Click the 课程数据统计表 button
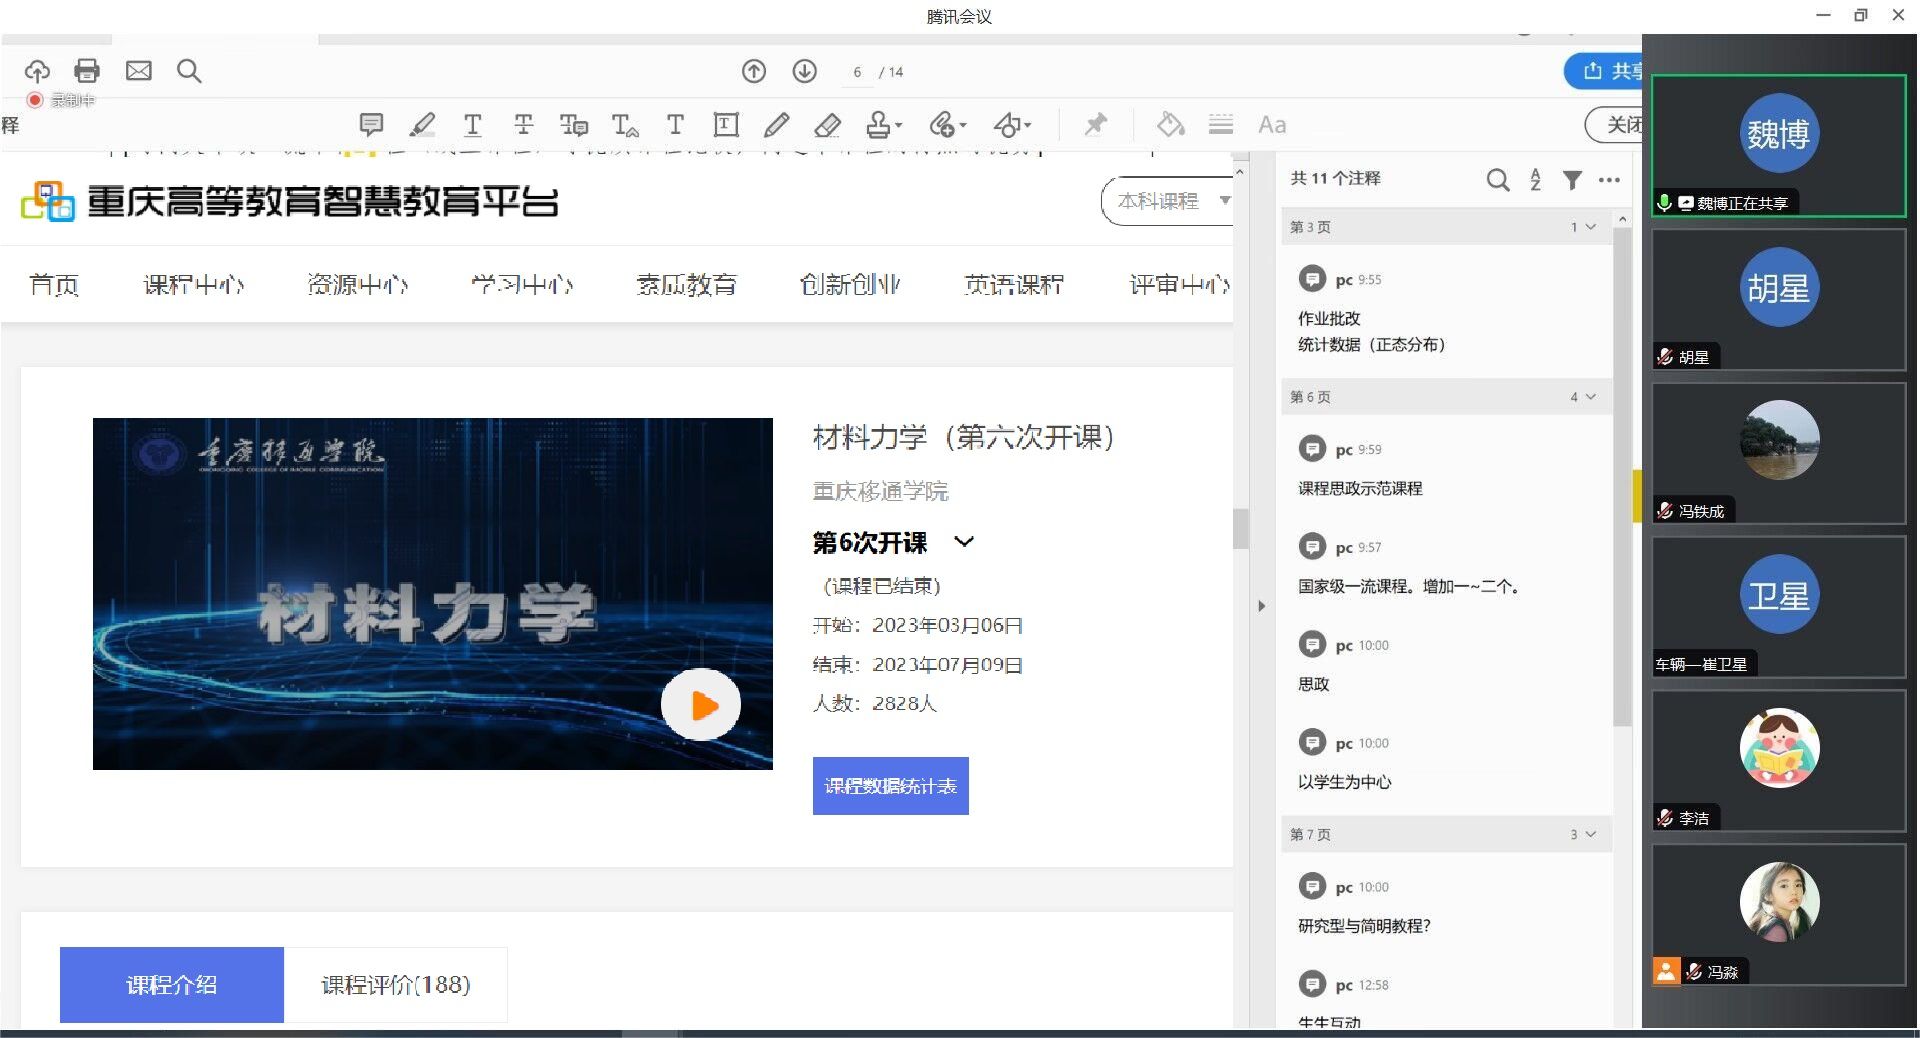Screen dimensions: 1920x1038 click(x=890, y=786)
